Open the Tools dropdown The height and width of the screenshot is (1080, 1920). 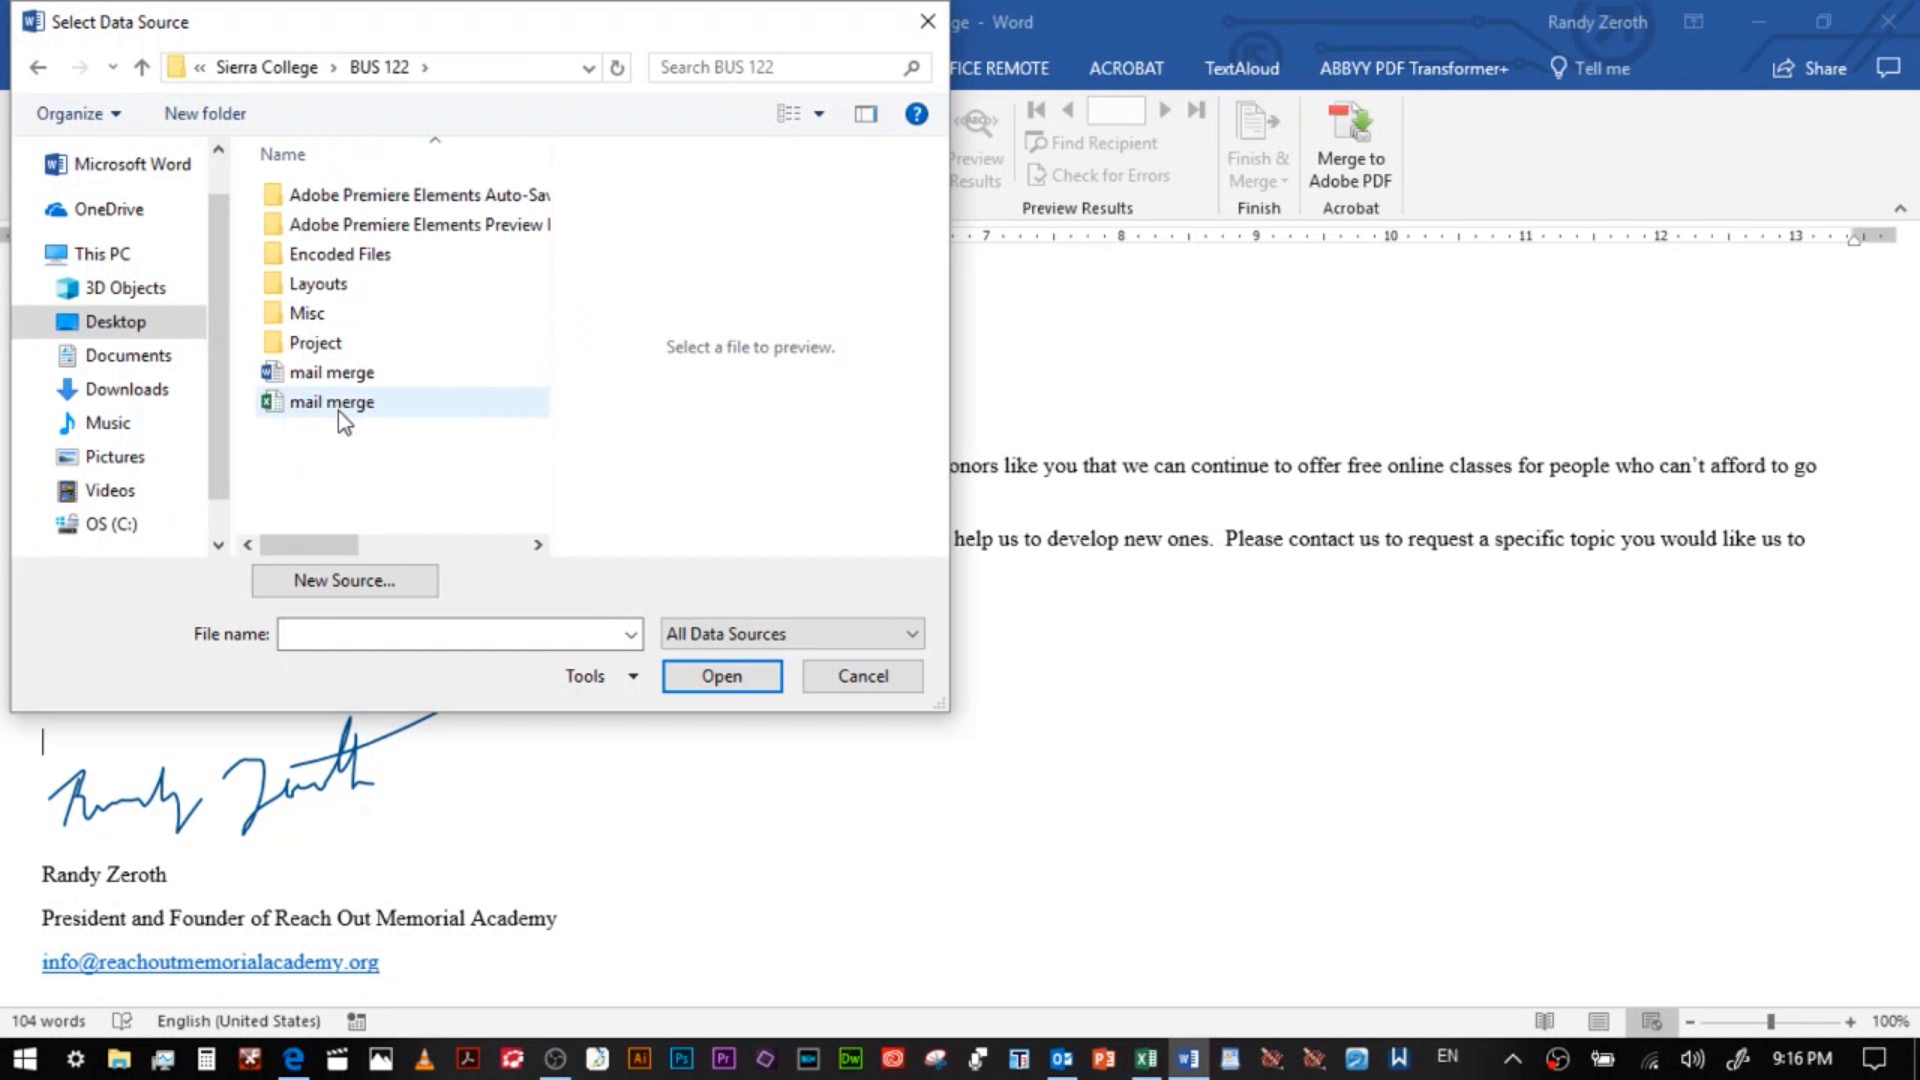click(x=602, y=676)
